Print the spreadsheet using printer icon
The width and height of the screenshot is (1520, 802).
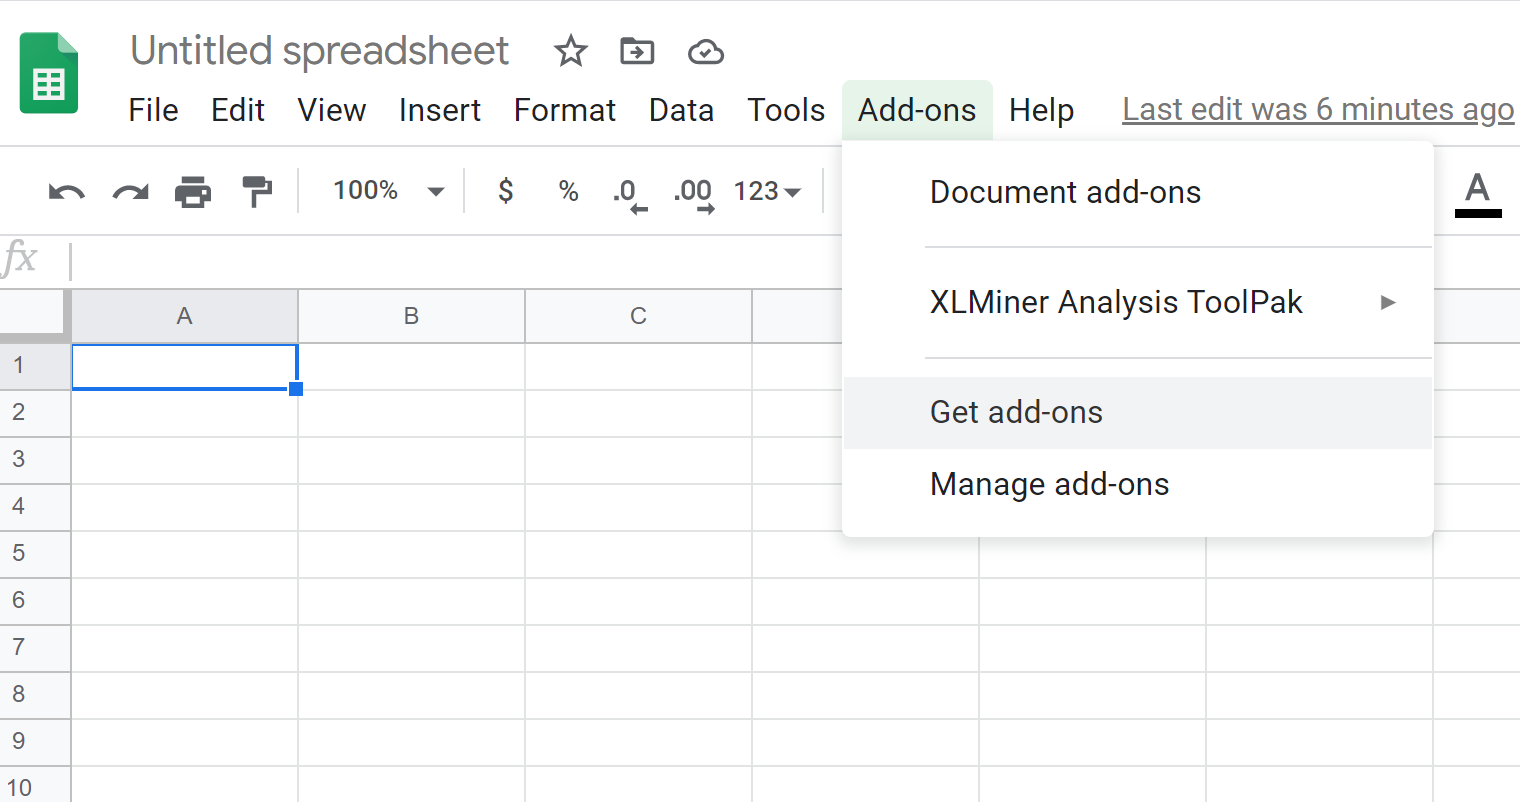point(193,192)
